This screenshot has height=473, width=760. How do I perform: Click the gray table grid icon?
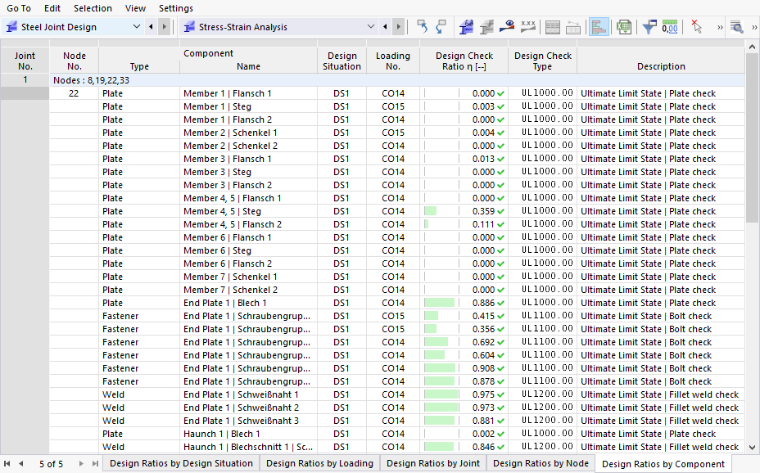pyautogui.click(x=552, y=27)
